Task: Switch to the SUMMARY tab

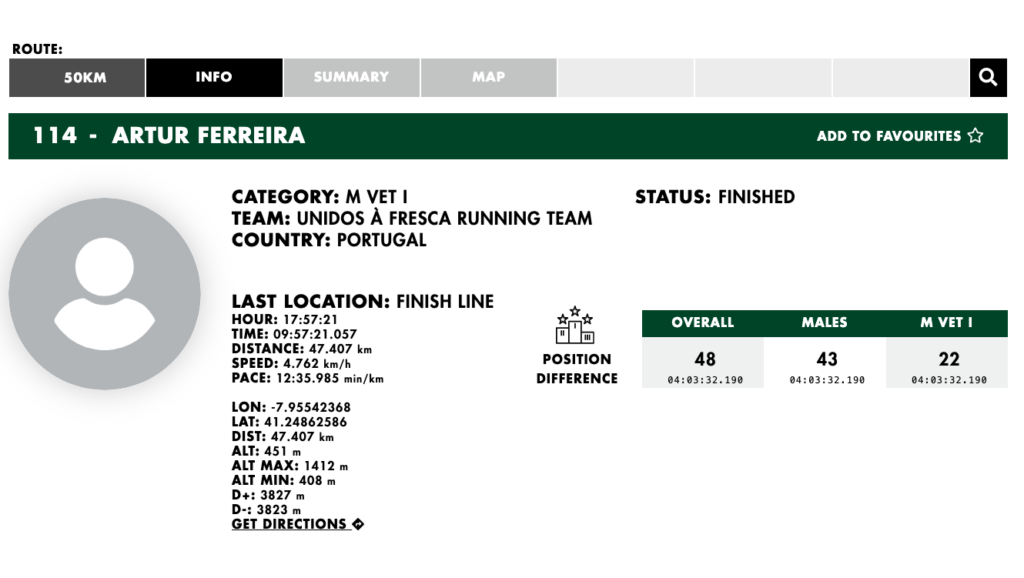Action: (351, 77)
